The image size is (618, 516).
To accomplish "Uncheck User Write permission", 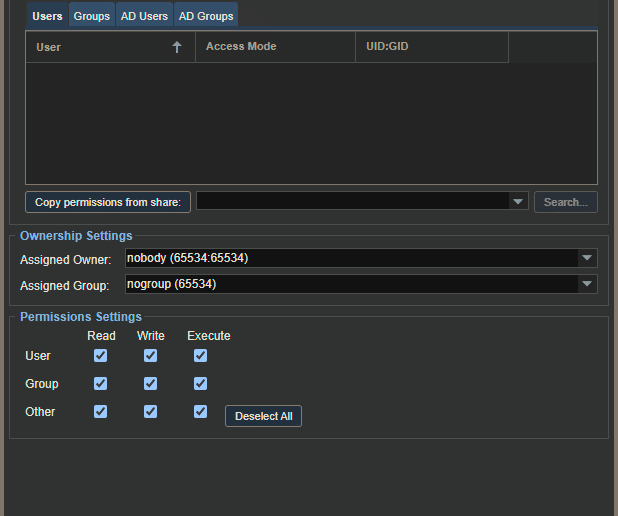I will (x=151, y=356).
